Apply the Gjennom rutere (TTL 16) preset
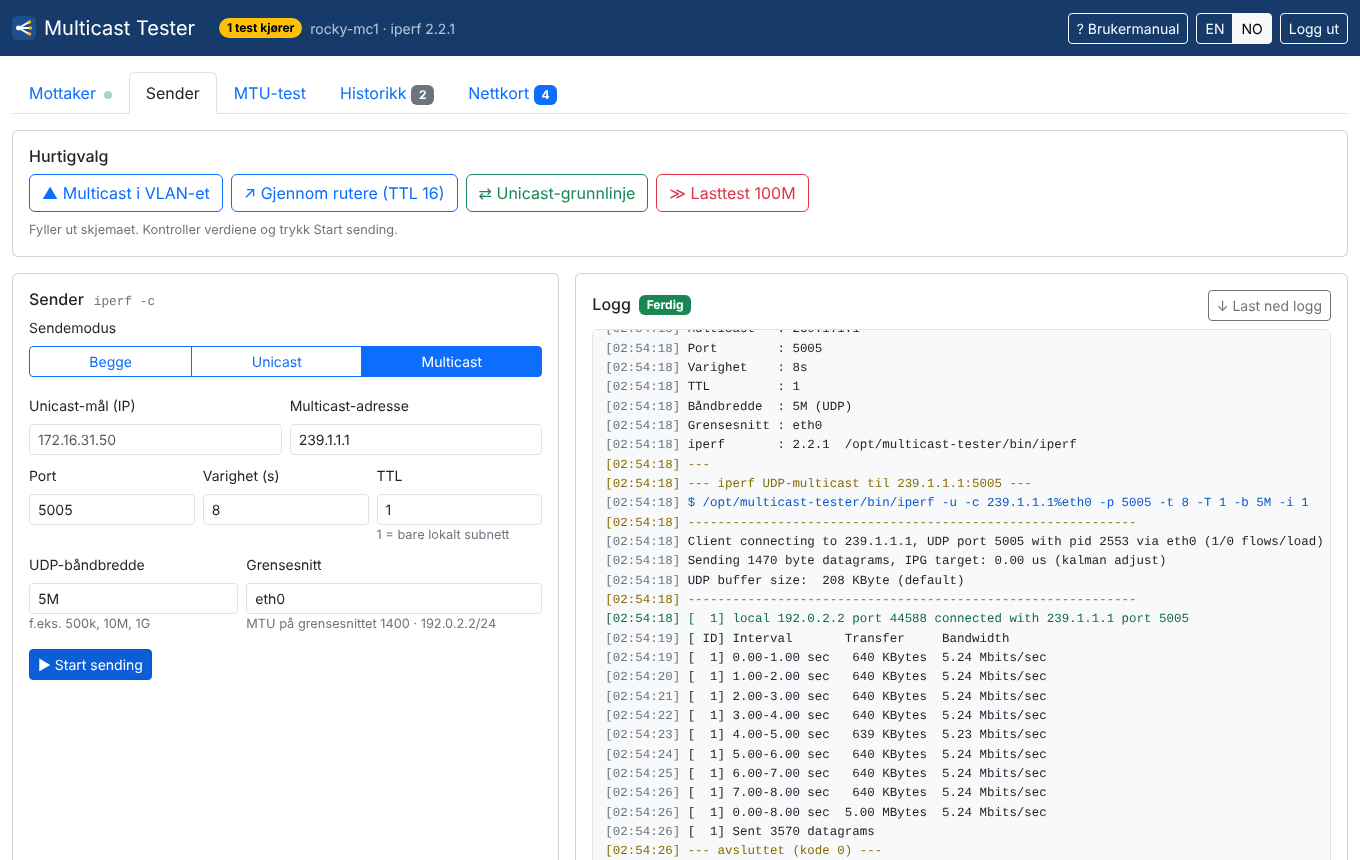1360x860 pixels. (x=345, y=193)
